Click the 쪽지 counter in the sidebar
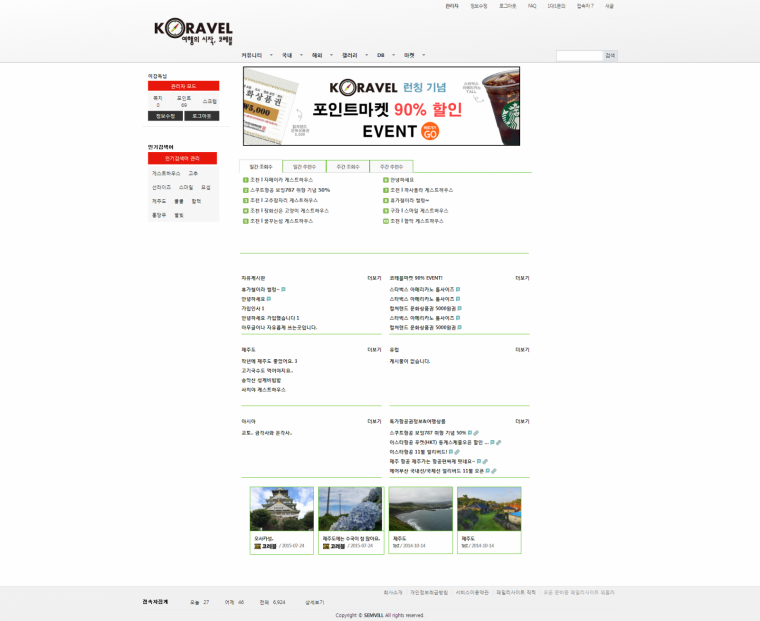Image resolution: width=760 pixels, height=621 pixels. [x=158, y=101]
